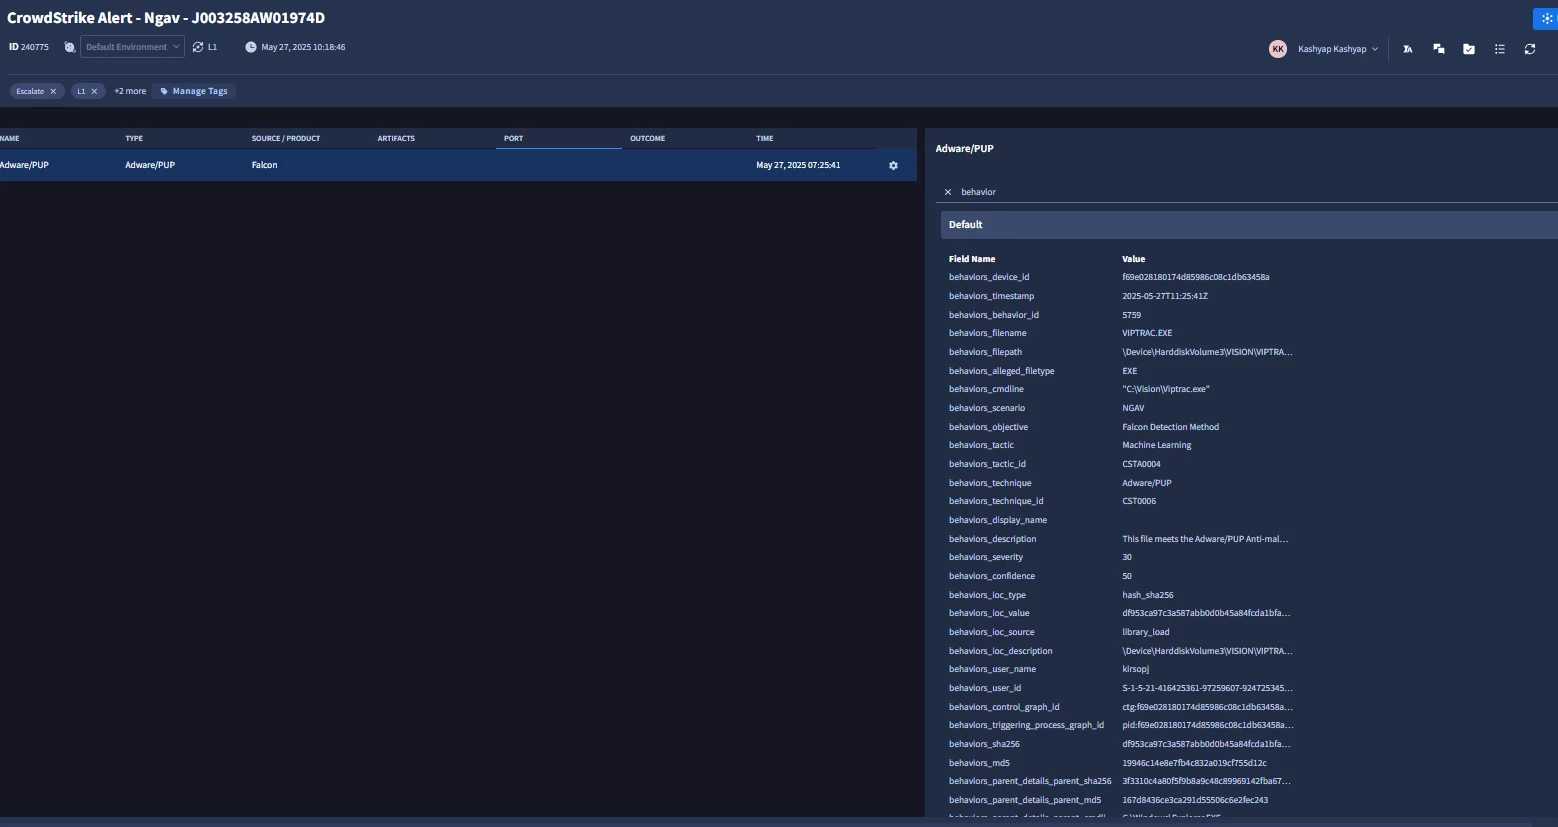
Task: Click the user_name value kirsopj
Action: pos(1136,669)
